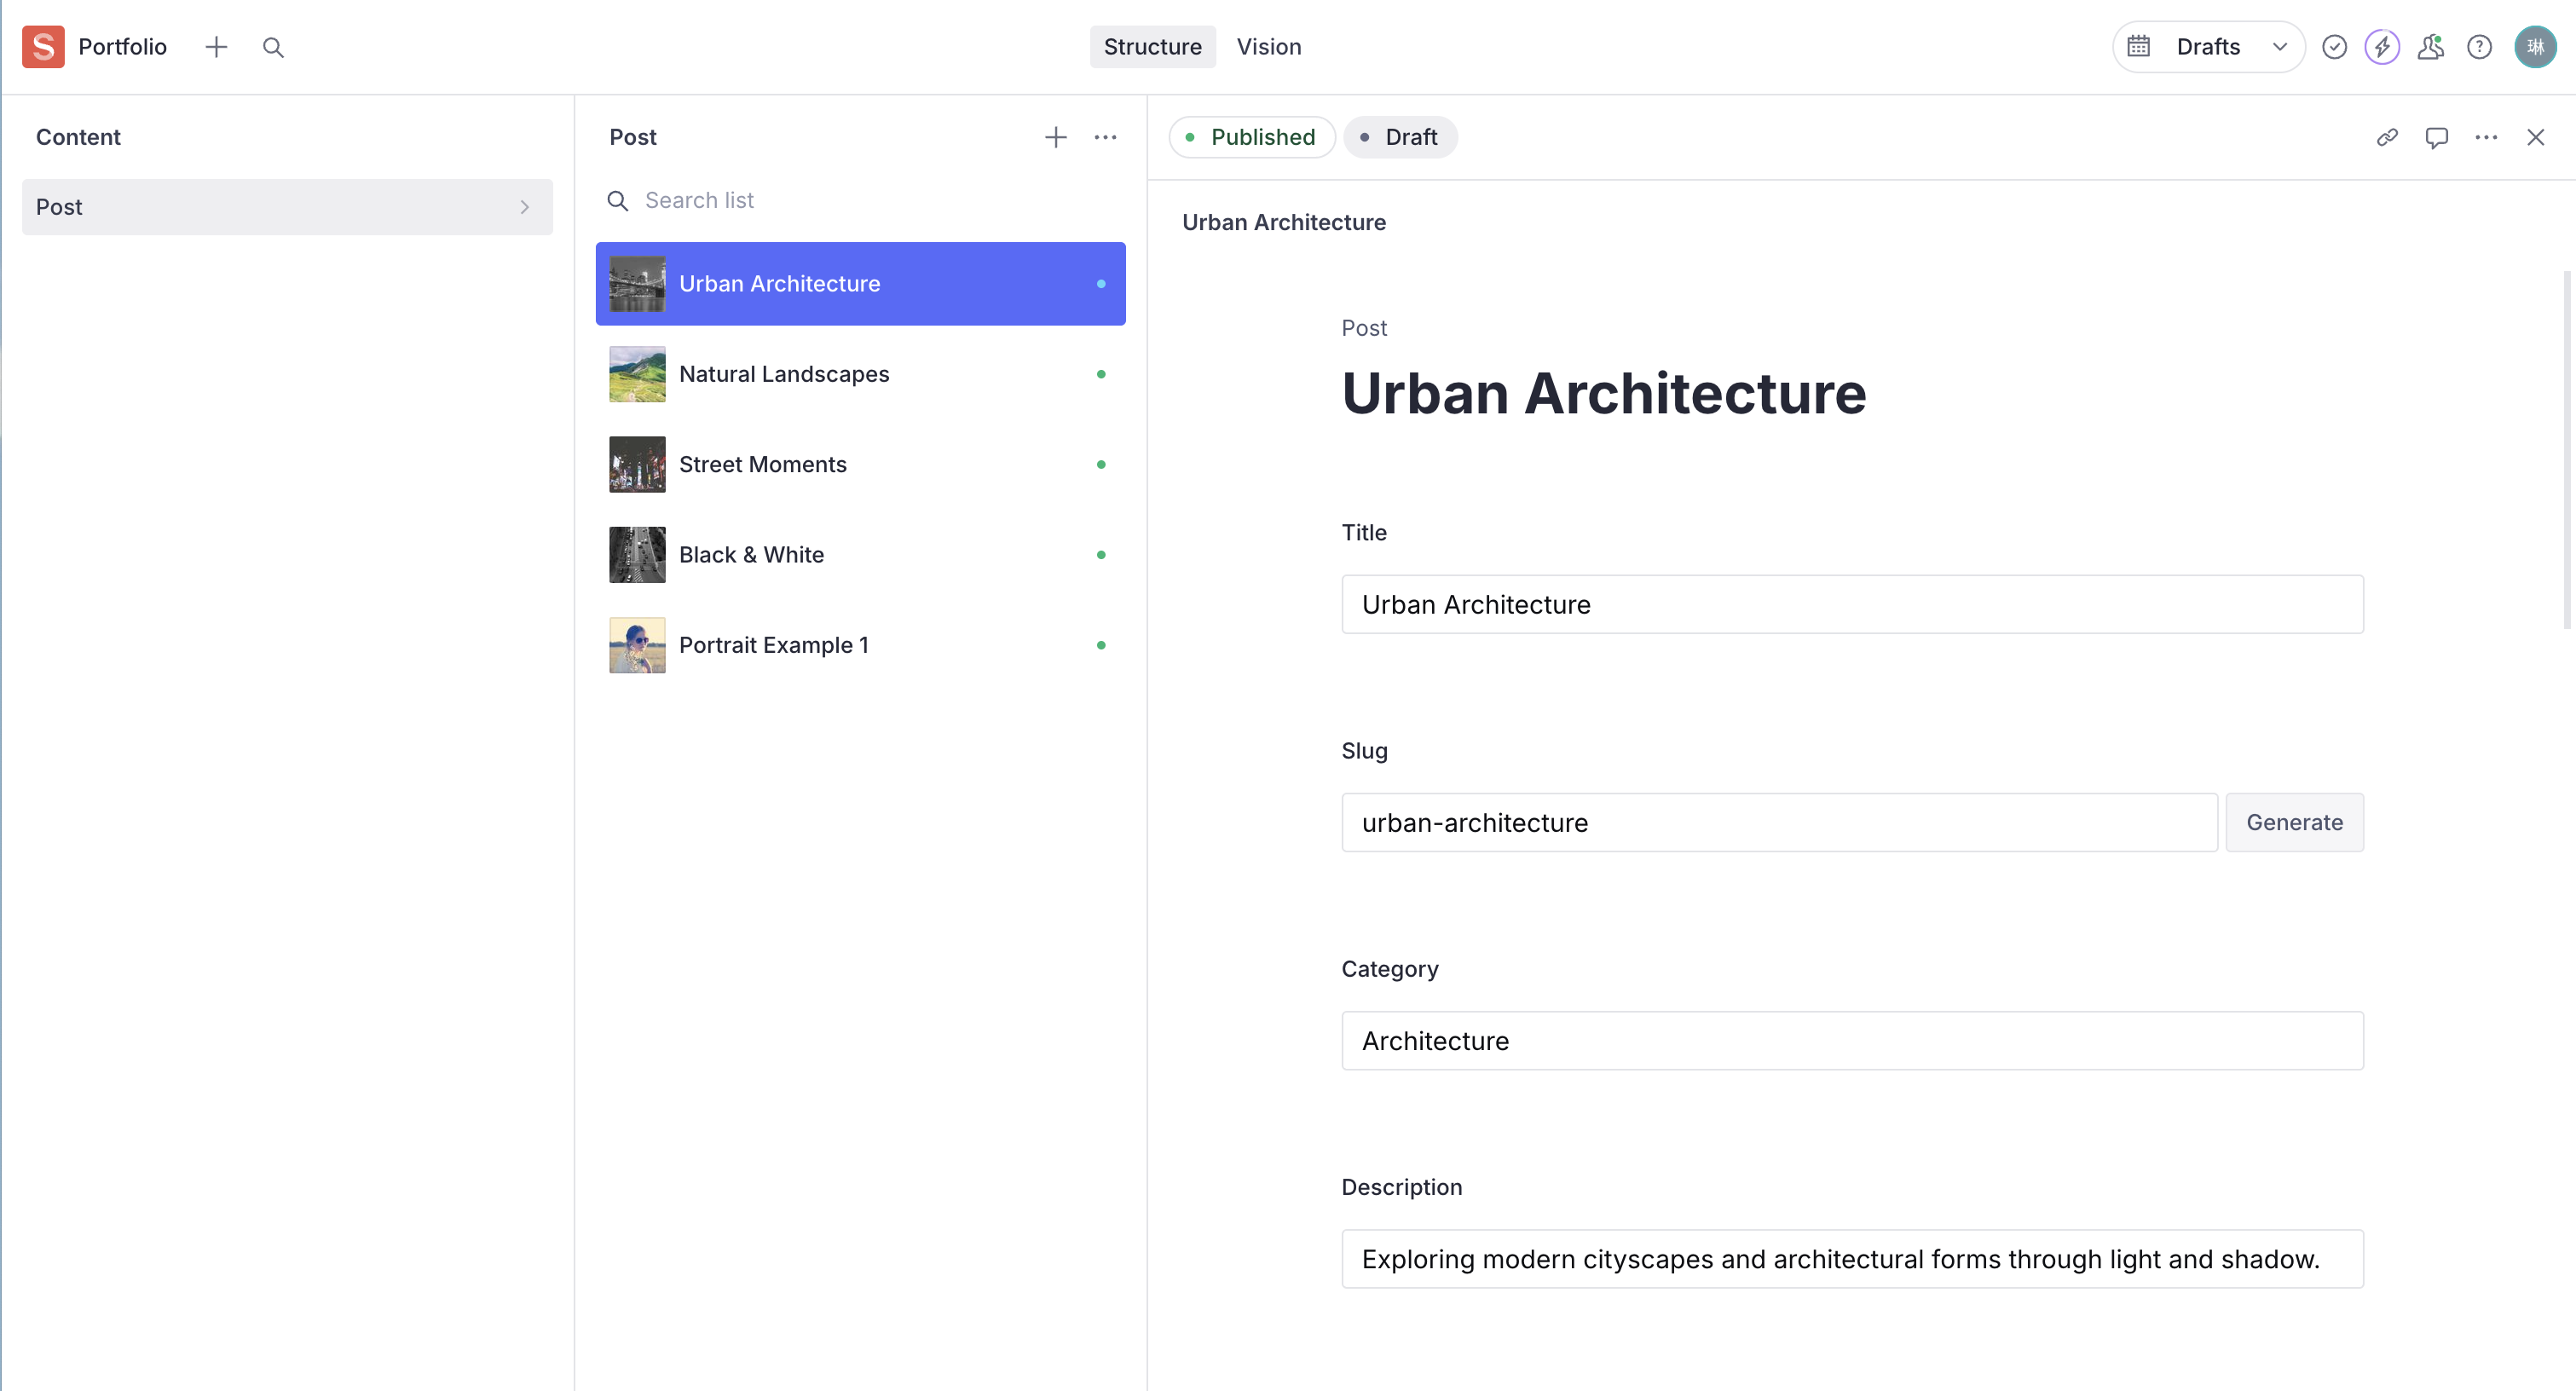The width and height of the screenshot is (2576, 1391).
Task: Click the create new document plus icon
Action: click(216, 47)
